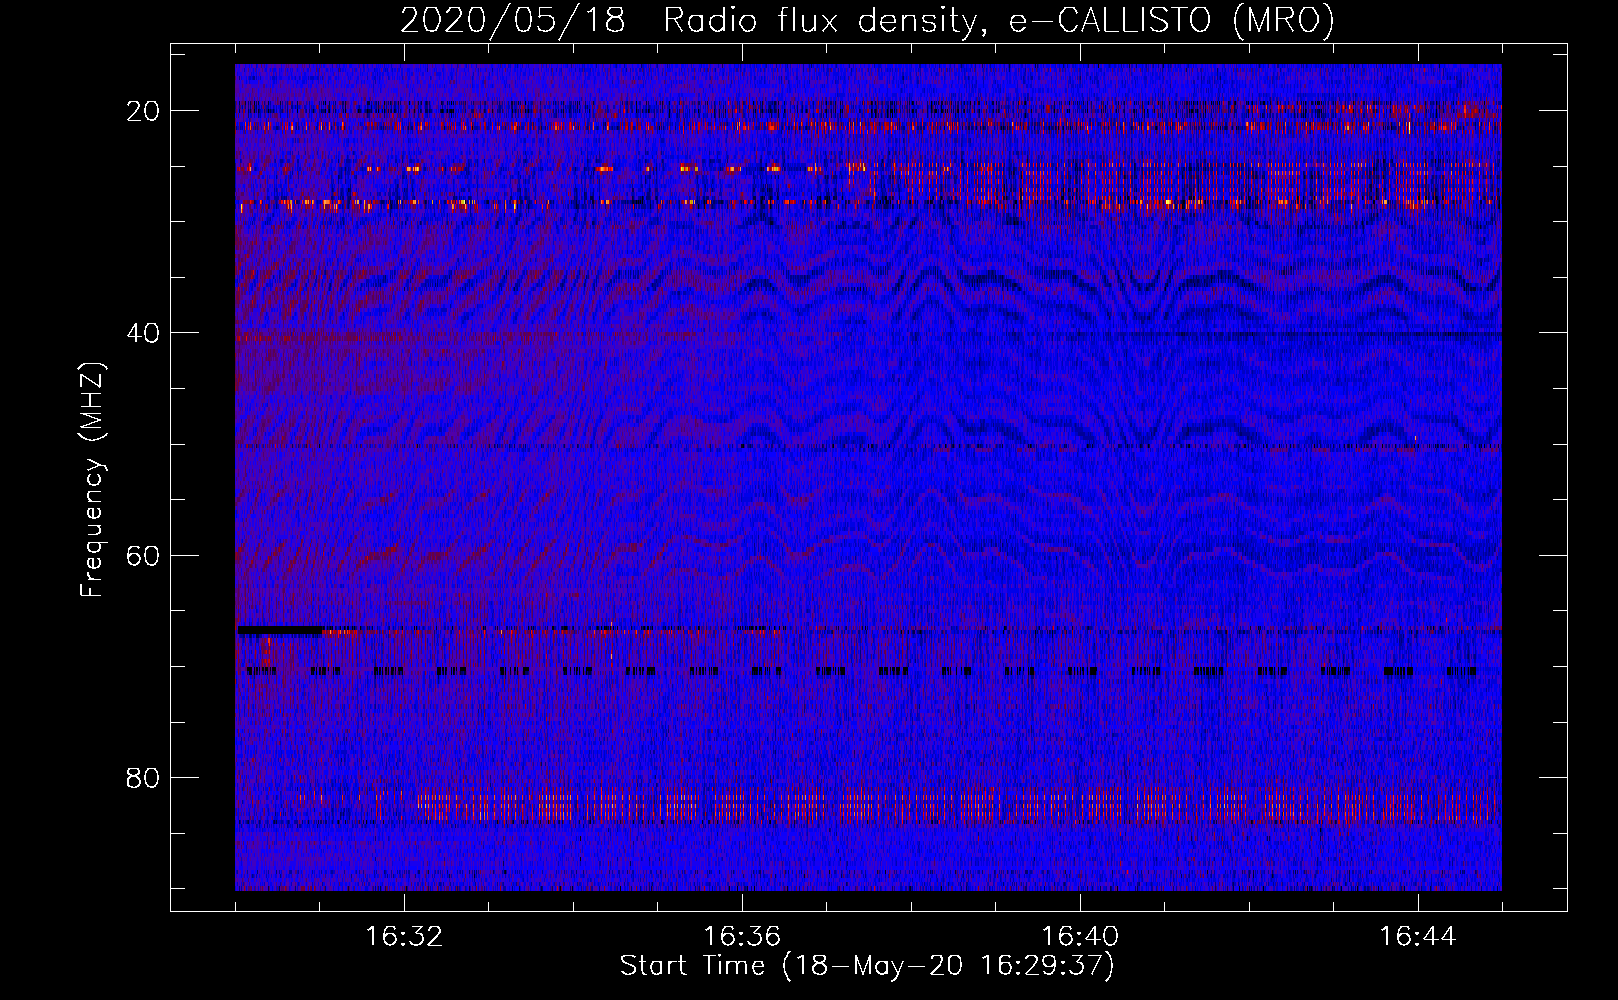Click the 16:44 time tick label
The width and height of the screenshot is (1618, 1000).
click(1418, 937)
